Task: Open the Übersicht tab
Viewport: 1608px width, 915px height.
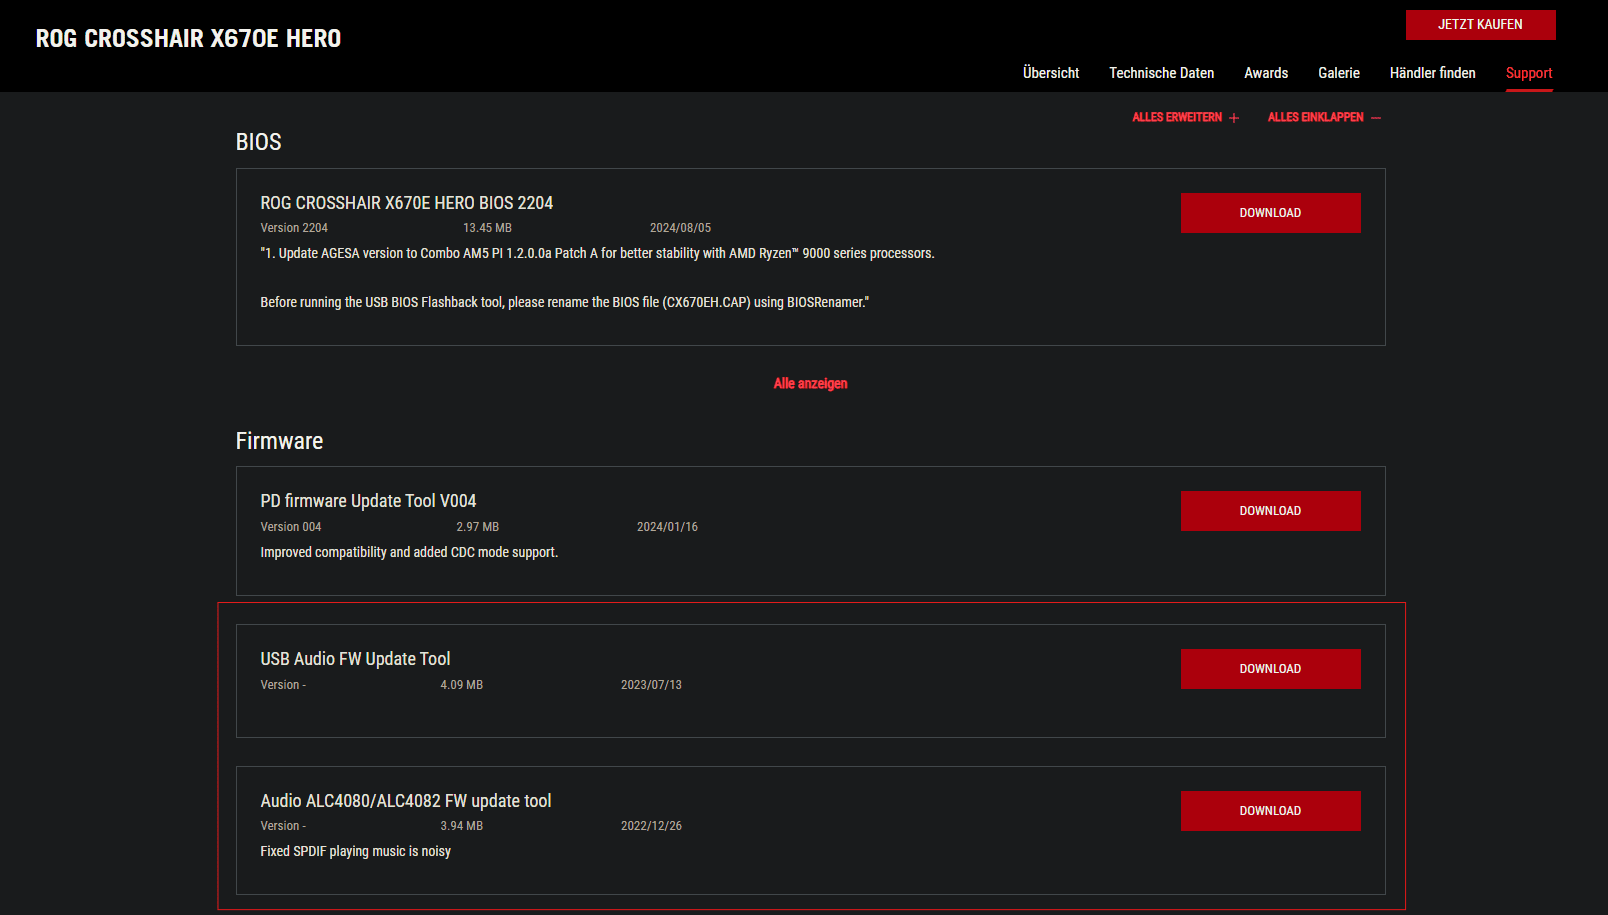Action: (1051, 73)
